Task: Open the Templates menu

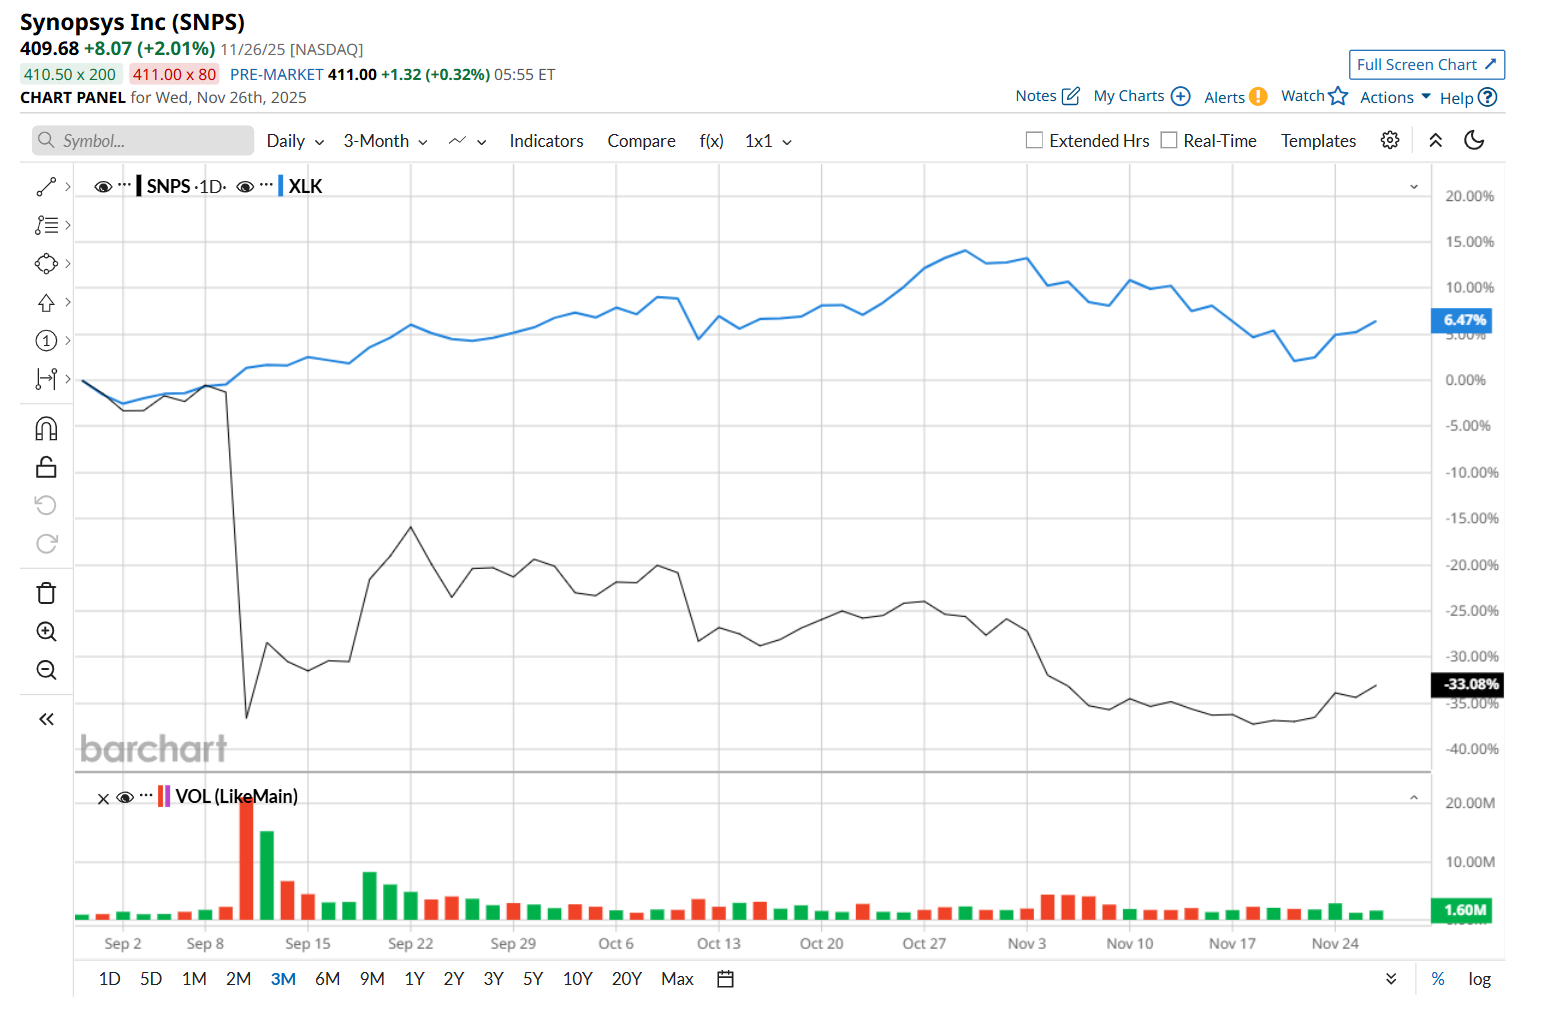Action: (1318, 141)
